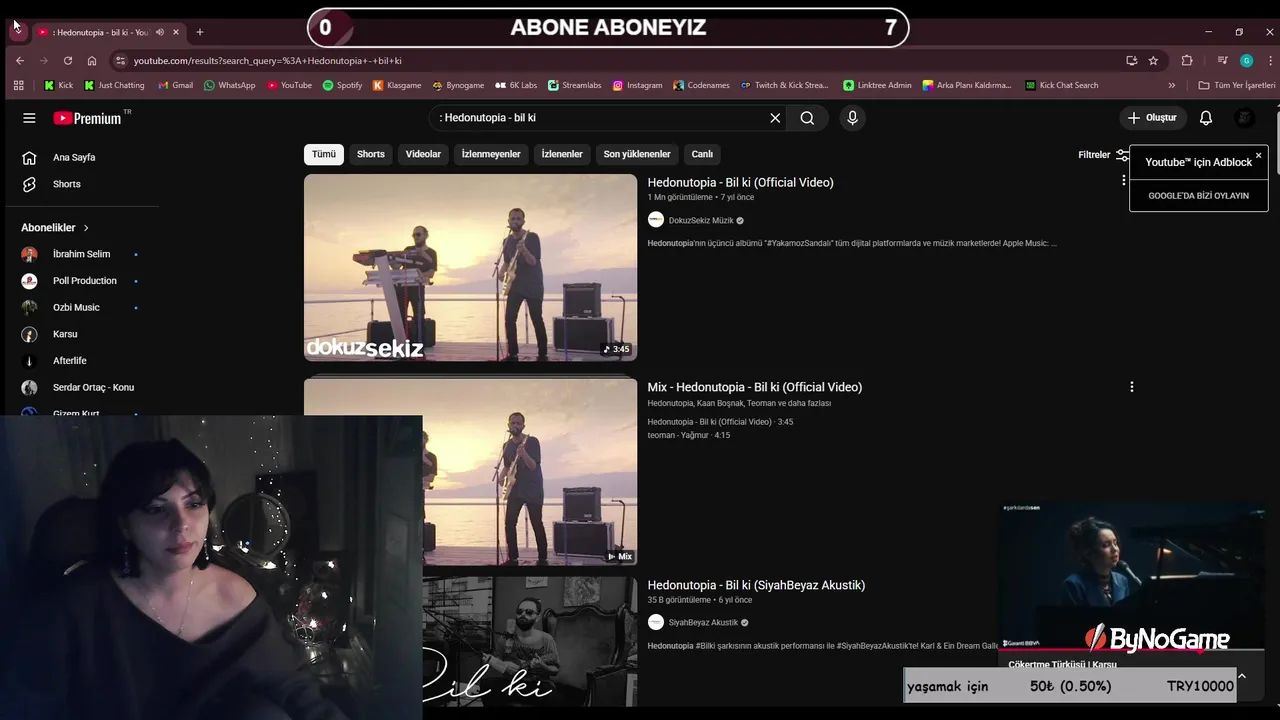Image resolution: width=1280 pixels, height=720 pixels.
Task: Reload the current page
Action: (68, 60)
